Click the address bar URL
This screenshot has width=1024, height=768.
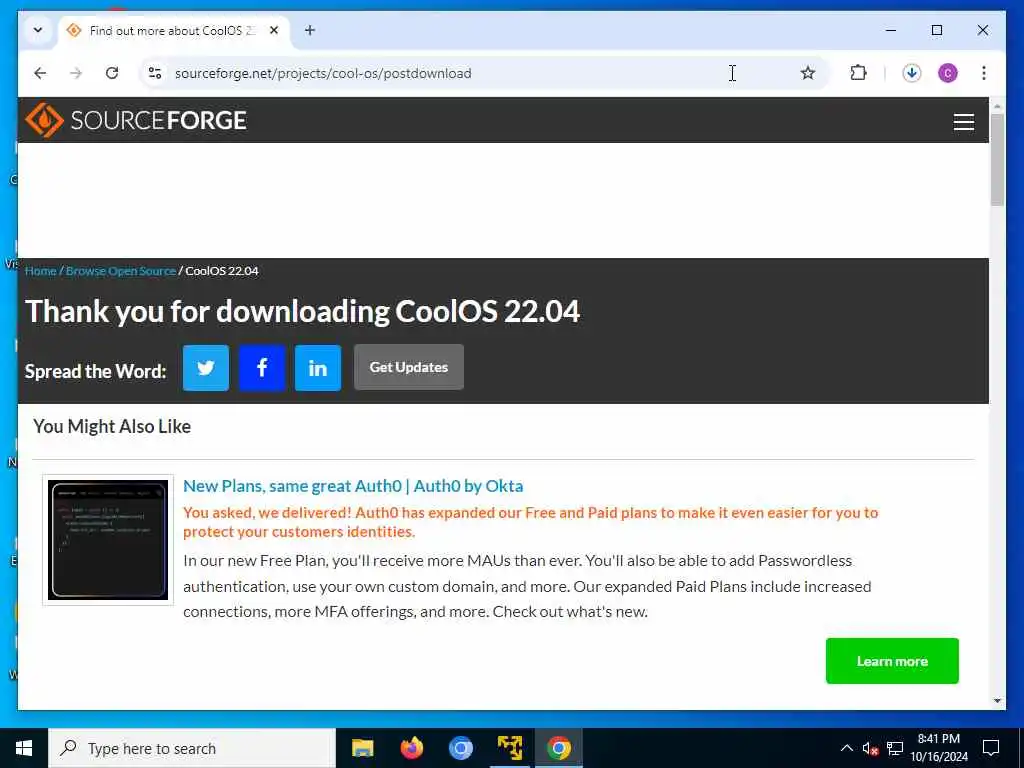[x=323, y=73]
